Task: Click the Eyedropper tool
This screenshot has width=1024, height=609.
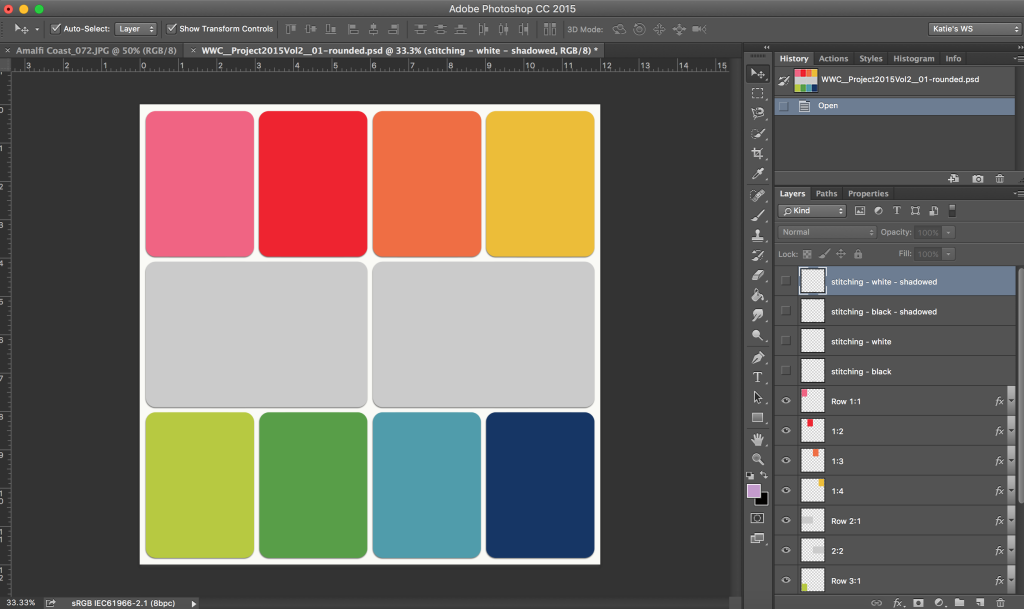Action: click(758, 173)
